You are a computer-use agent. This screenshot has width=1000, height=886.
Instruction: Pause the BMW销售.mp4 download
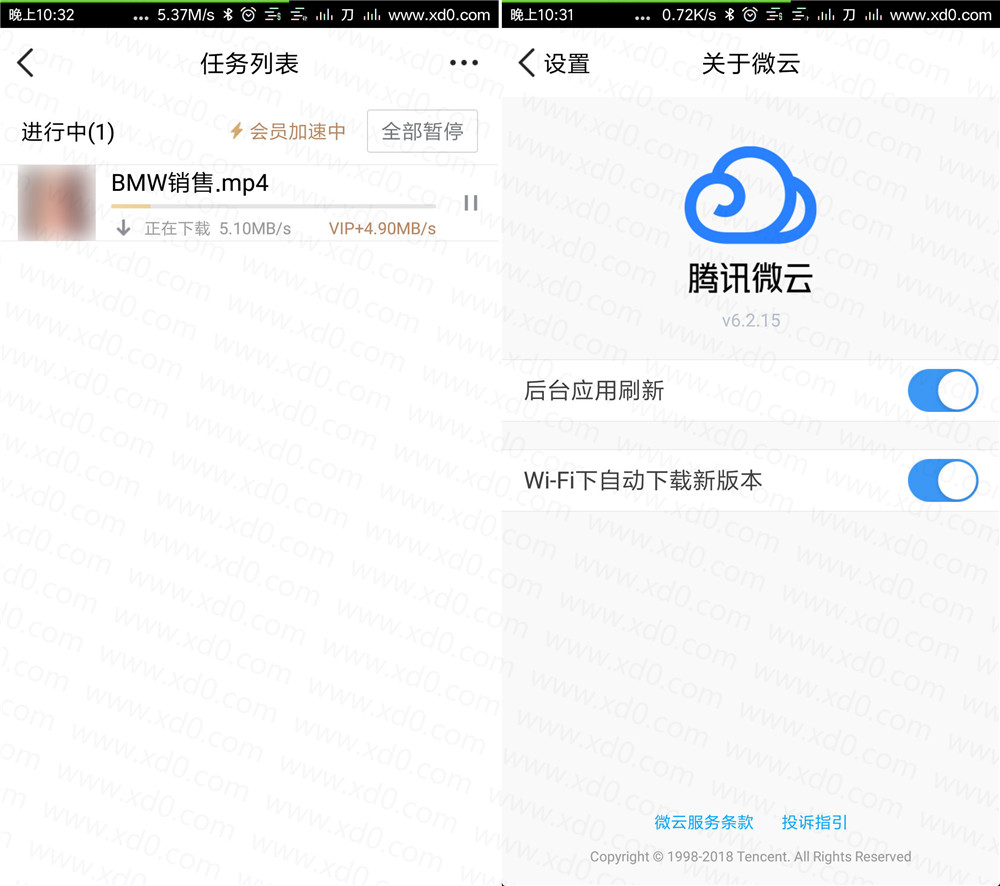pos(470,203)
